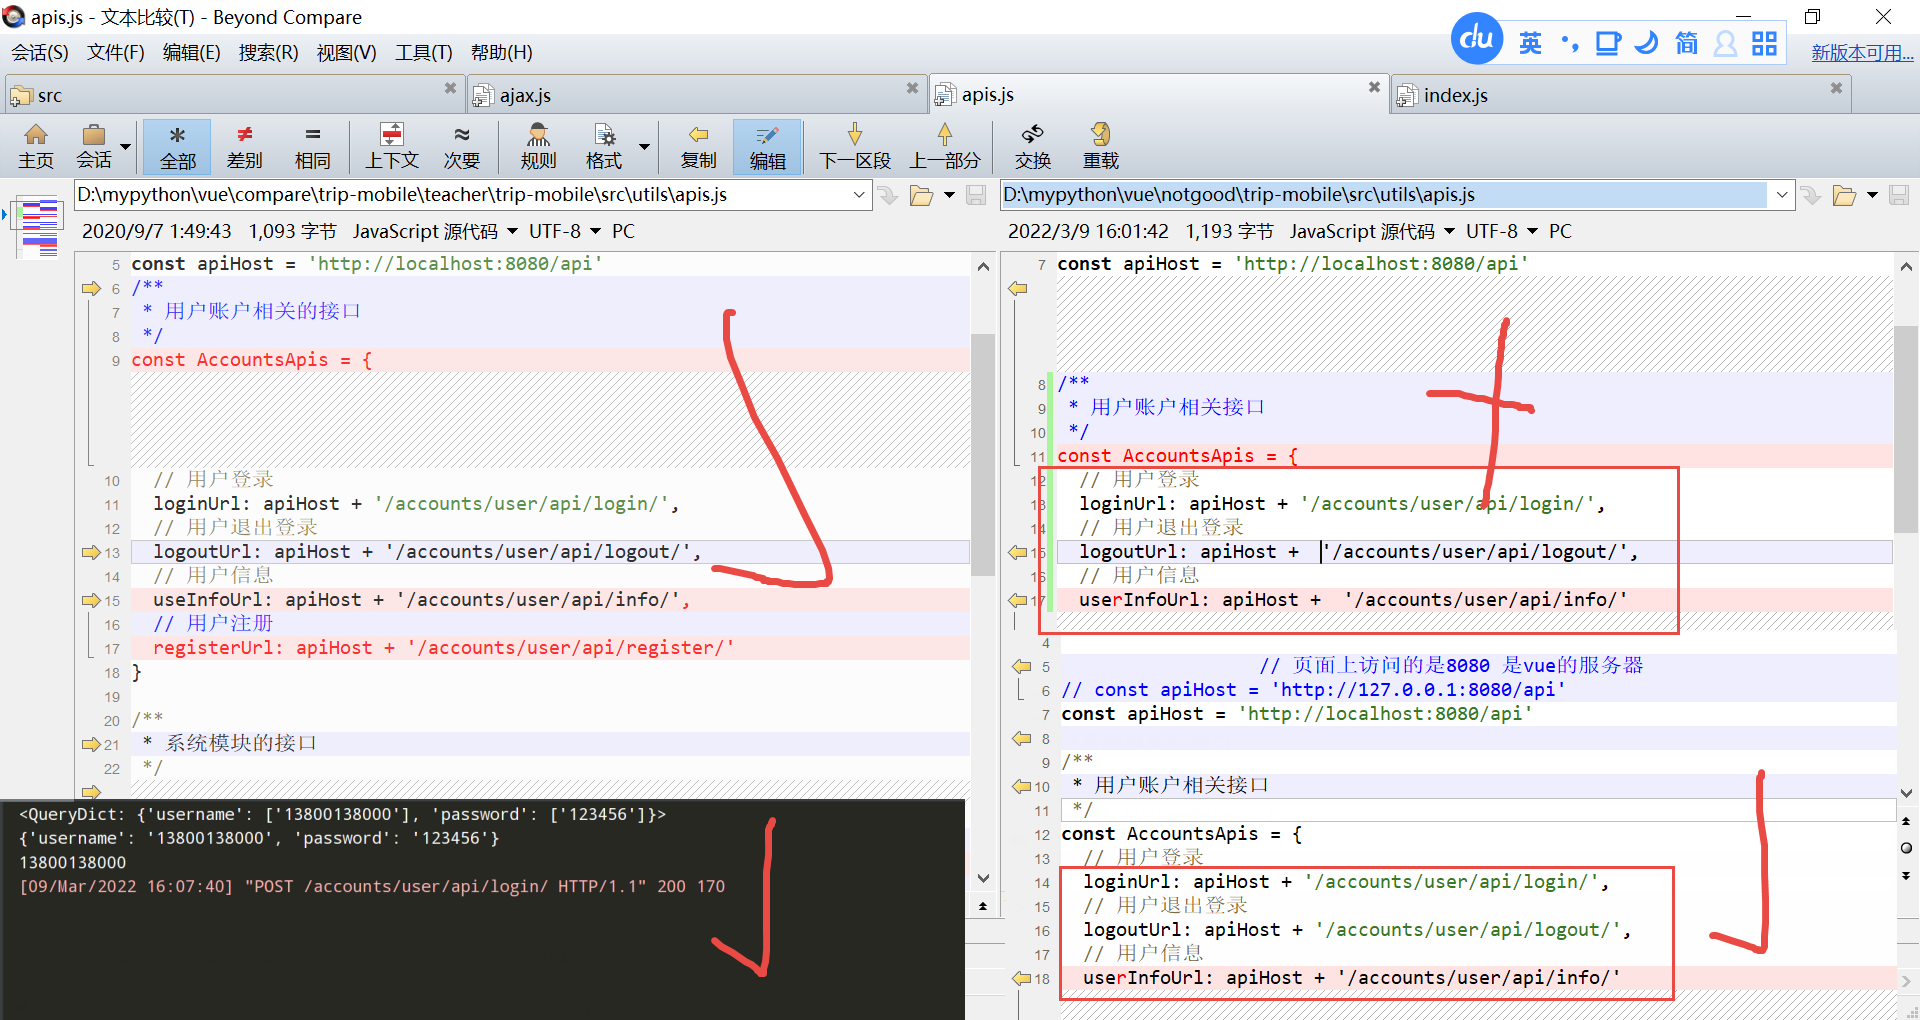Click the 新版本可用 link
Viewport: 1920px width, 1020px height.
[1862, 53]
